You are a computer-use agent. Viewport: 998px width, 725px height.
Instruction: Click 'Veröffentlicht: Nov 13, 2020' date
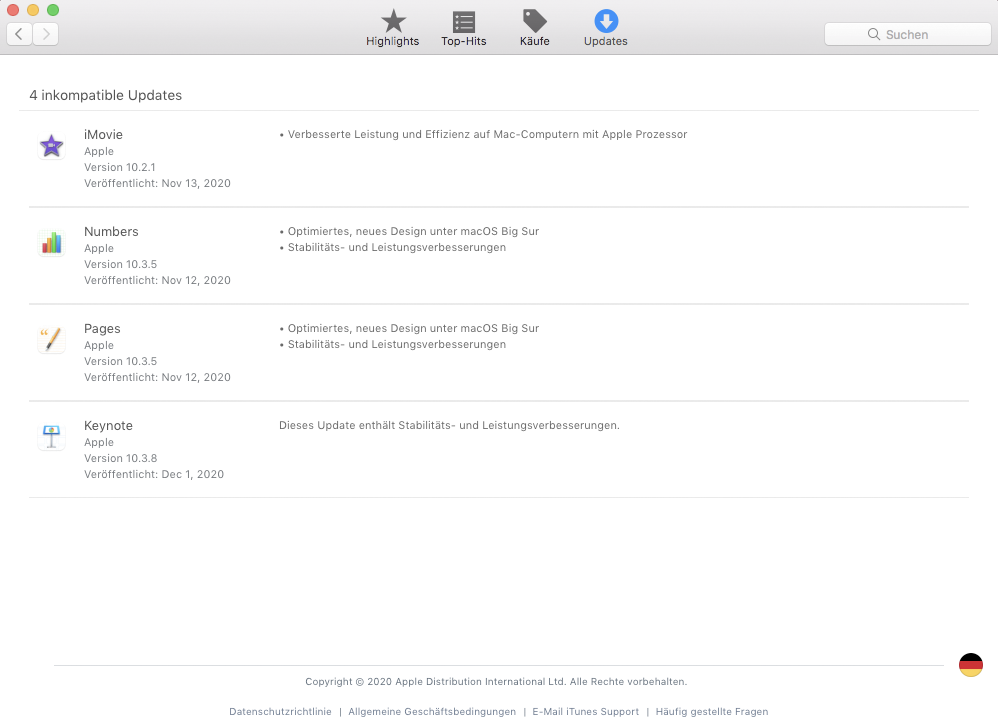click(157, 183)
